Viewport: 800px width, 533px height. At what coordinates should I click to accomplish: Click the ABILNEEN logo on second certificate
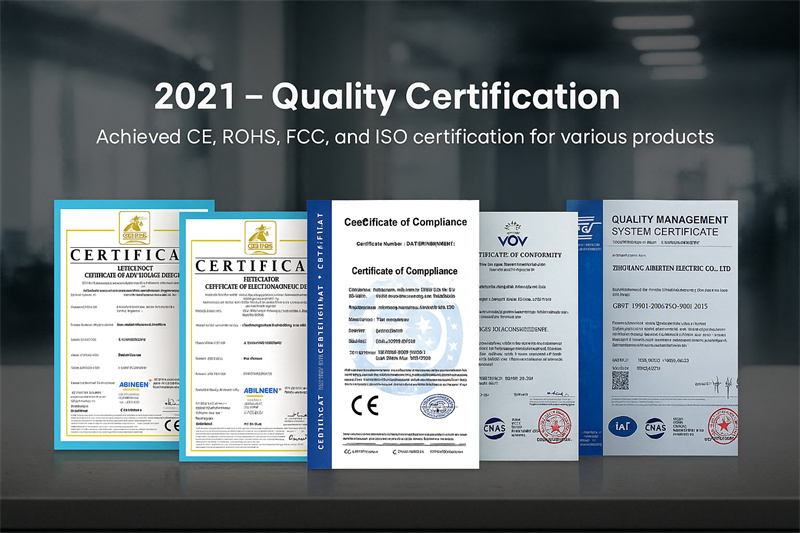coord(261,391)
